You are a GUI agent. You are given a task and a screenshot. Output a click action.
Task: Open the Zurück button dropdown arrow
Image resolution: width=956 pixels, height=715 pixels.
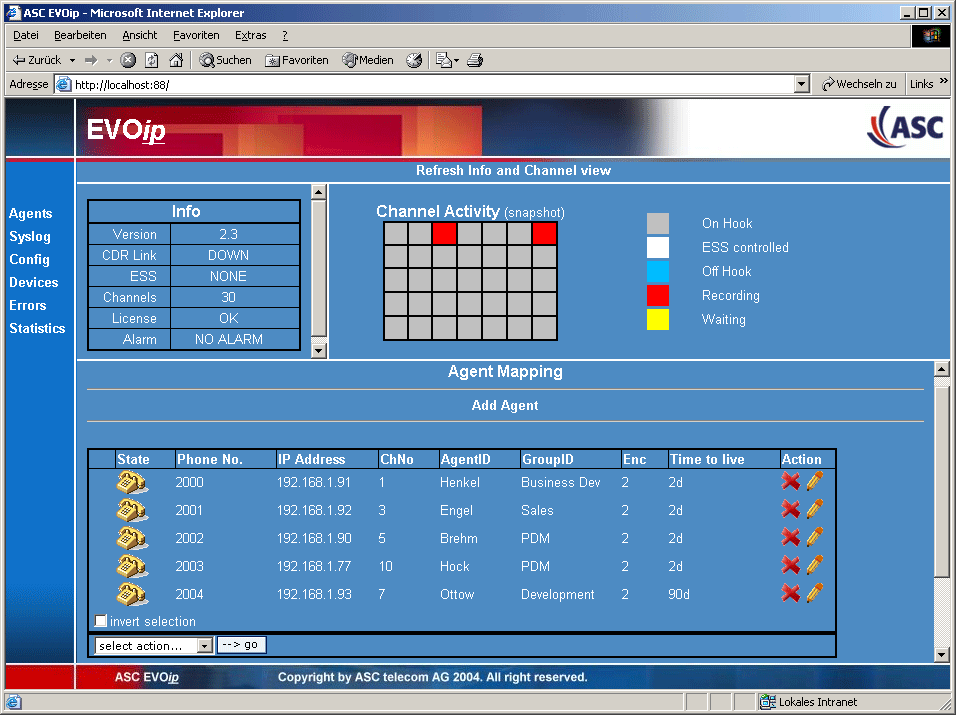[72, 60]
